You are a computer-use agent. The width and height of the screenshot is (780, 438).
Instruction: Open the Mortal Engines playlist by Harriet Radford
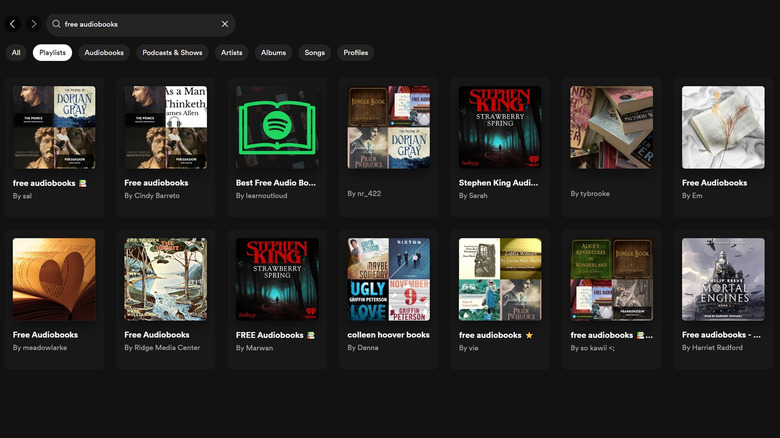(x=722, y=279)
